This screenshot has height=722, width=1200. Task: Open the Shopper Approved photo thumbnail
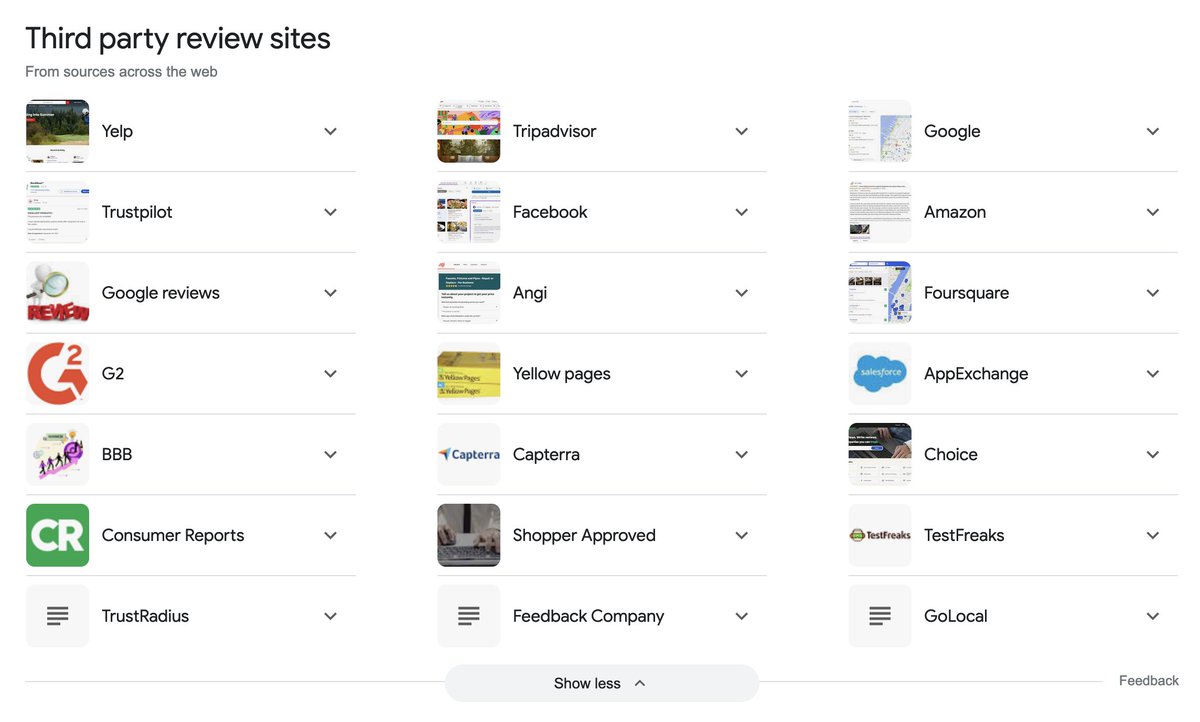point(468,535)
